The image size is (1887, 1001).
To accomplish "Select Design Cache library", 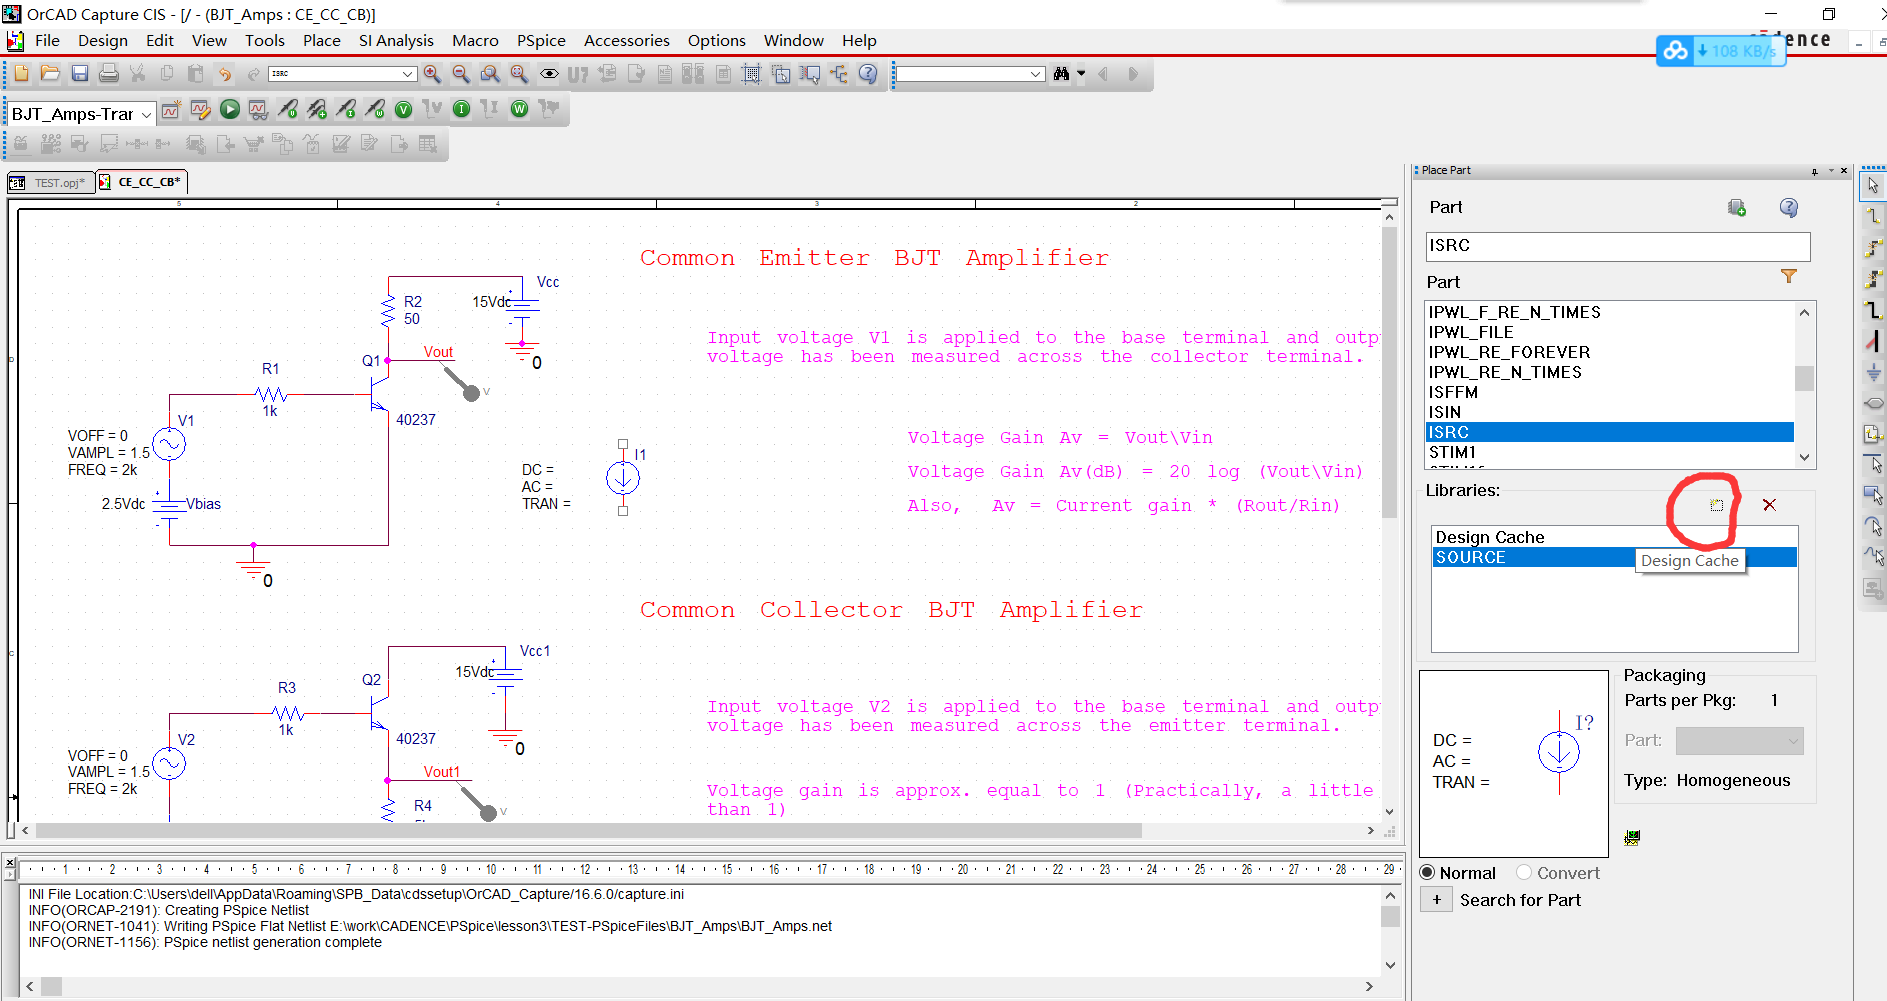I will tap(1614, 537).
